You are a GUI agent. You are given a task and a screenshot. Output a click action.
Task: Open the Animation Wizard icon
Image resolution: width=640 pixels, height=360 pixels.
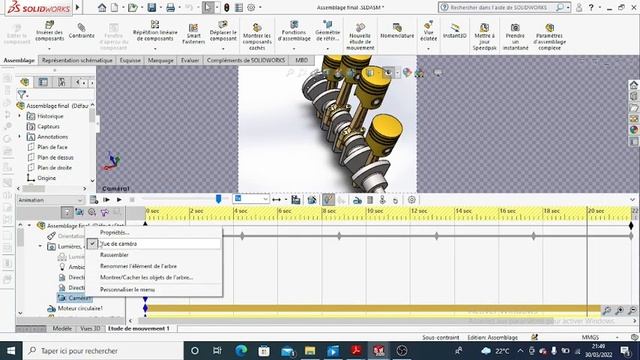pyautogui.click(x=312, y=200)
